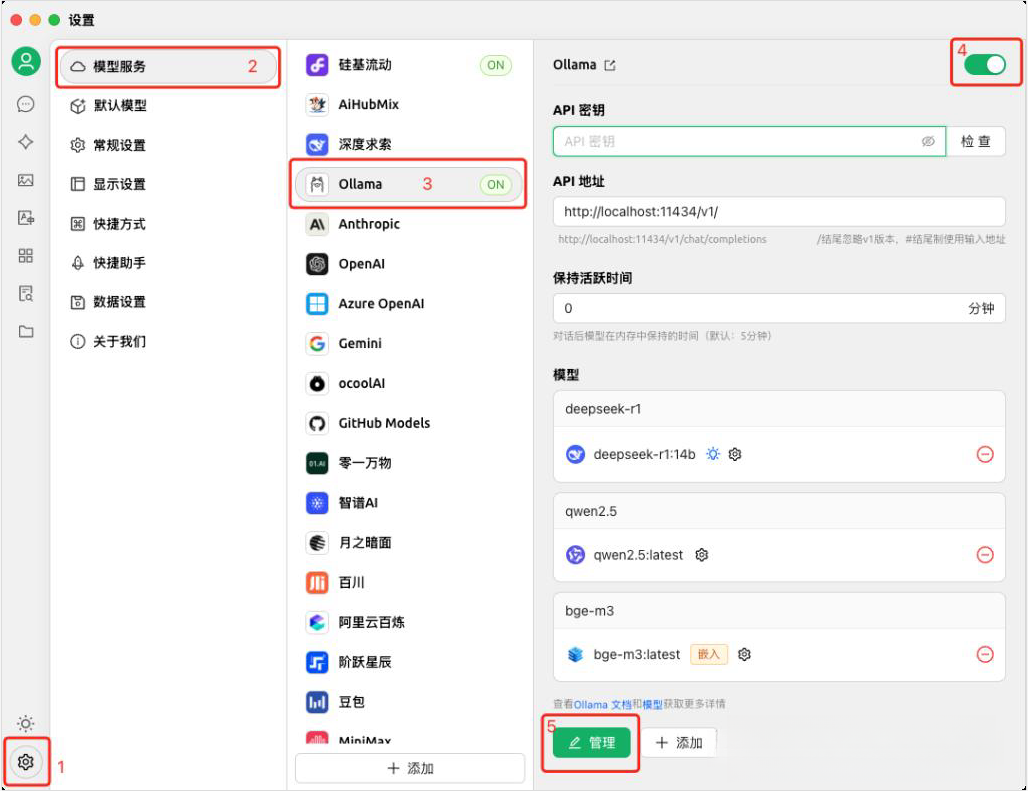This screenshot has height=791, width=1028.
Task: Open settings via the gear icon
Action: coord(26,762)
